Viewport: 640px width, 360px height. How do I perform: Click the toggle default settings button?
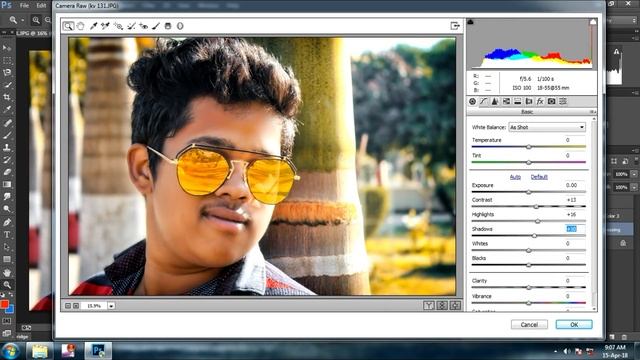455,305
